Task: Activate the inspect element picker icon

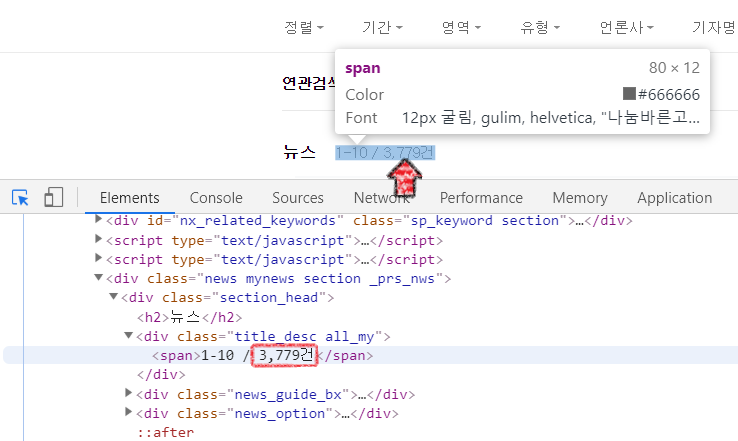Action: coord(20,198)
